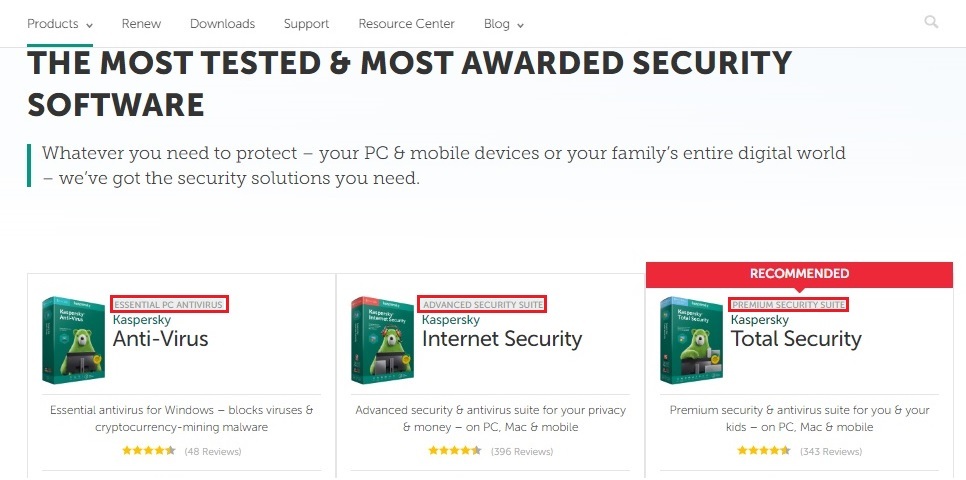
Task: Click the Kaspersky Total Security box image
Action: tap(692, 340)
